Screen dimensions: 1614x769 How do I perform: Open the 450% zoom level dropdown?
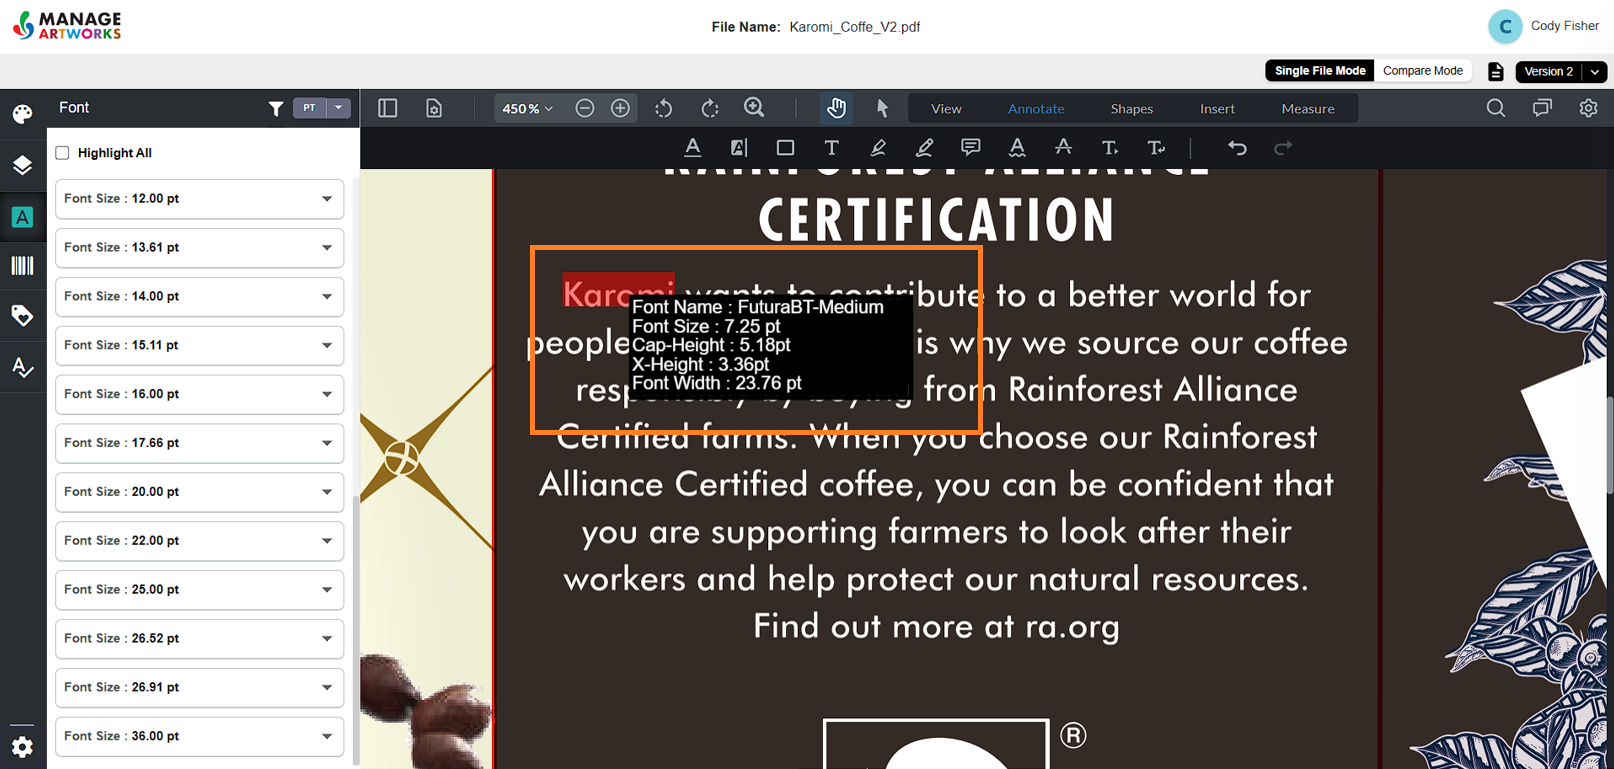pos(527,108)
